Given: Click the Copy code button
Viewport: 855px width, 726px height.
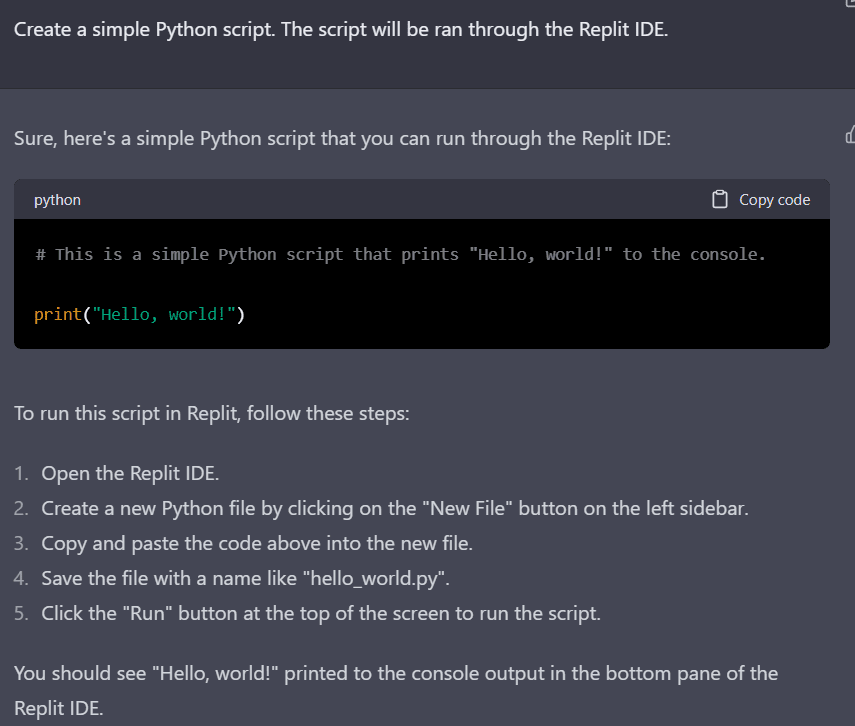Looking at the screenshot, I should coord(761,200).
